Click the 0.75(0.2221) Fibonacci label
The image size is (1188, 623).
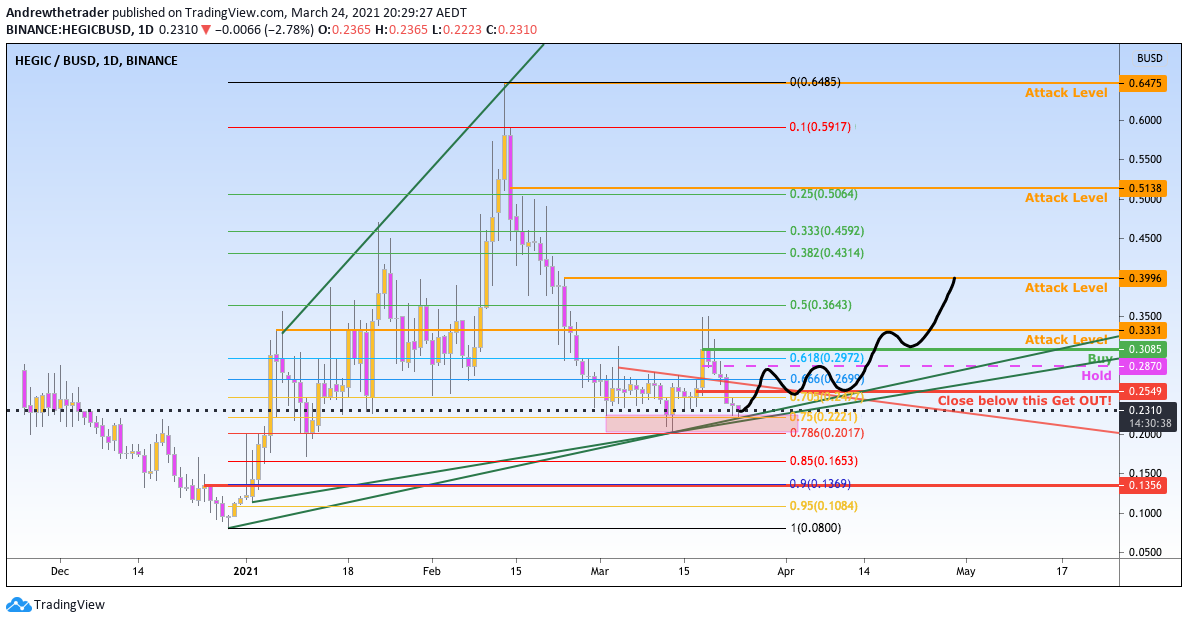(x=824, y=418)
